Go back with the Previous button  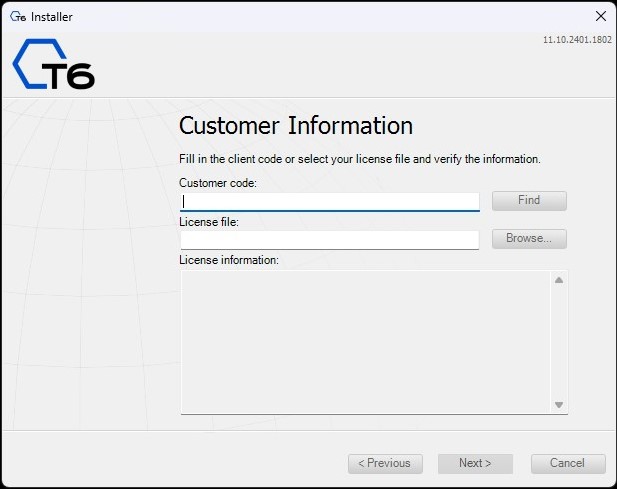[385, 463]
